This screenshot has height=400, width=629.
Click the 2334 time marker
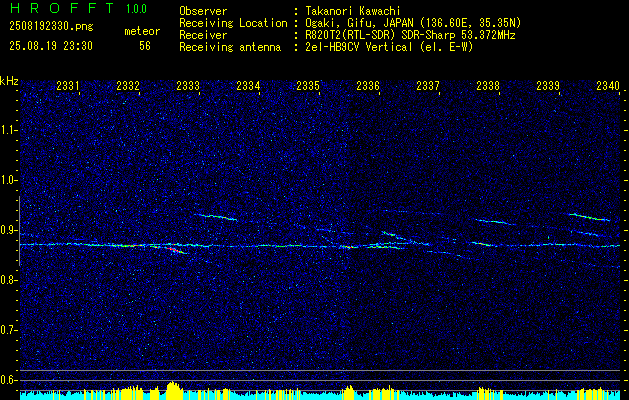[248, 85]
